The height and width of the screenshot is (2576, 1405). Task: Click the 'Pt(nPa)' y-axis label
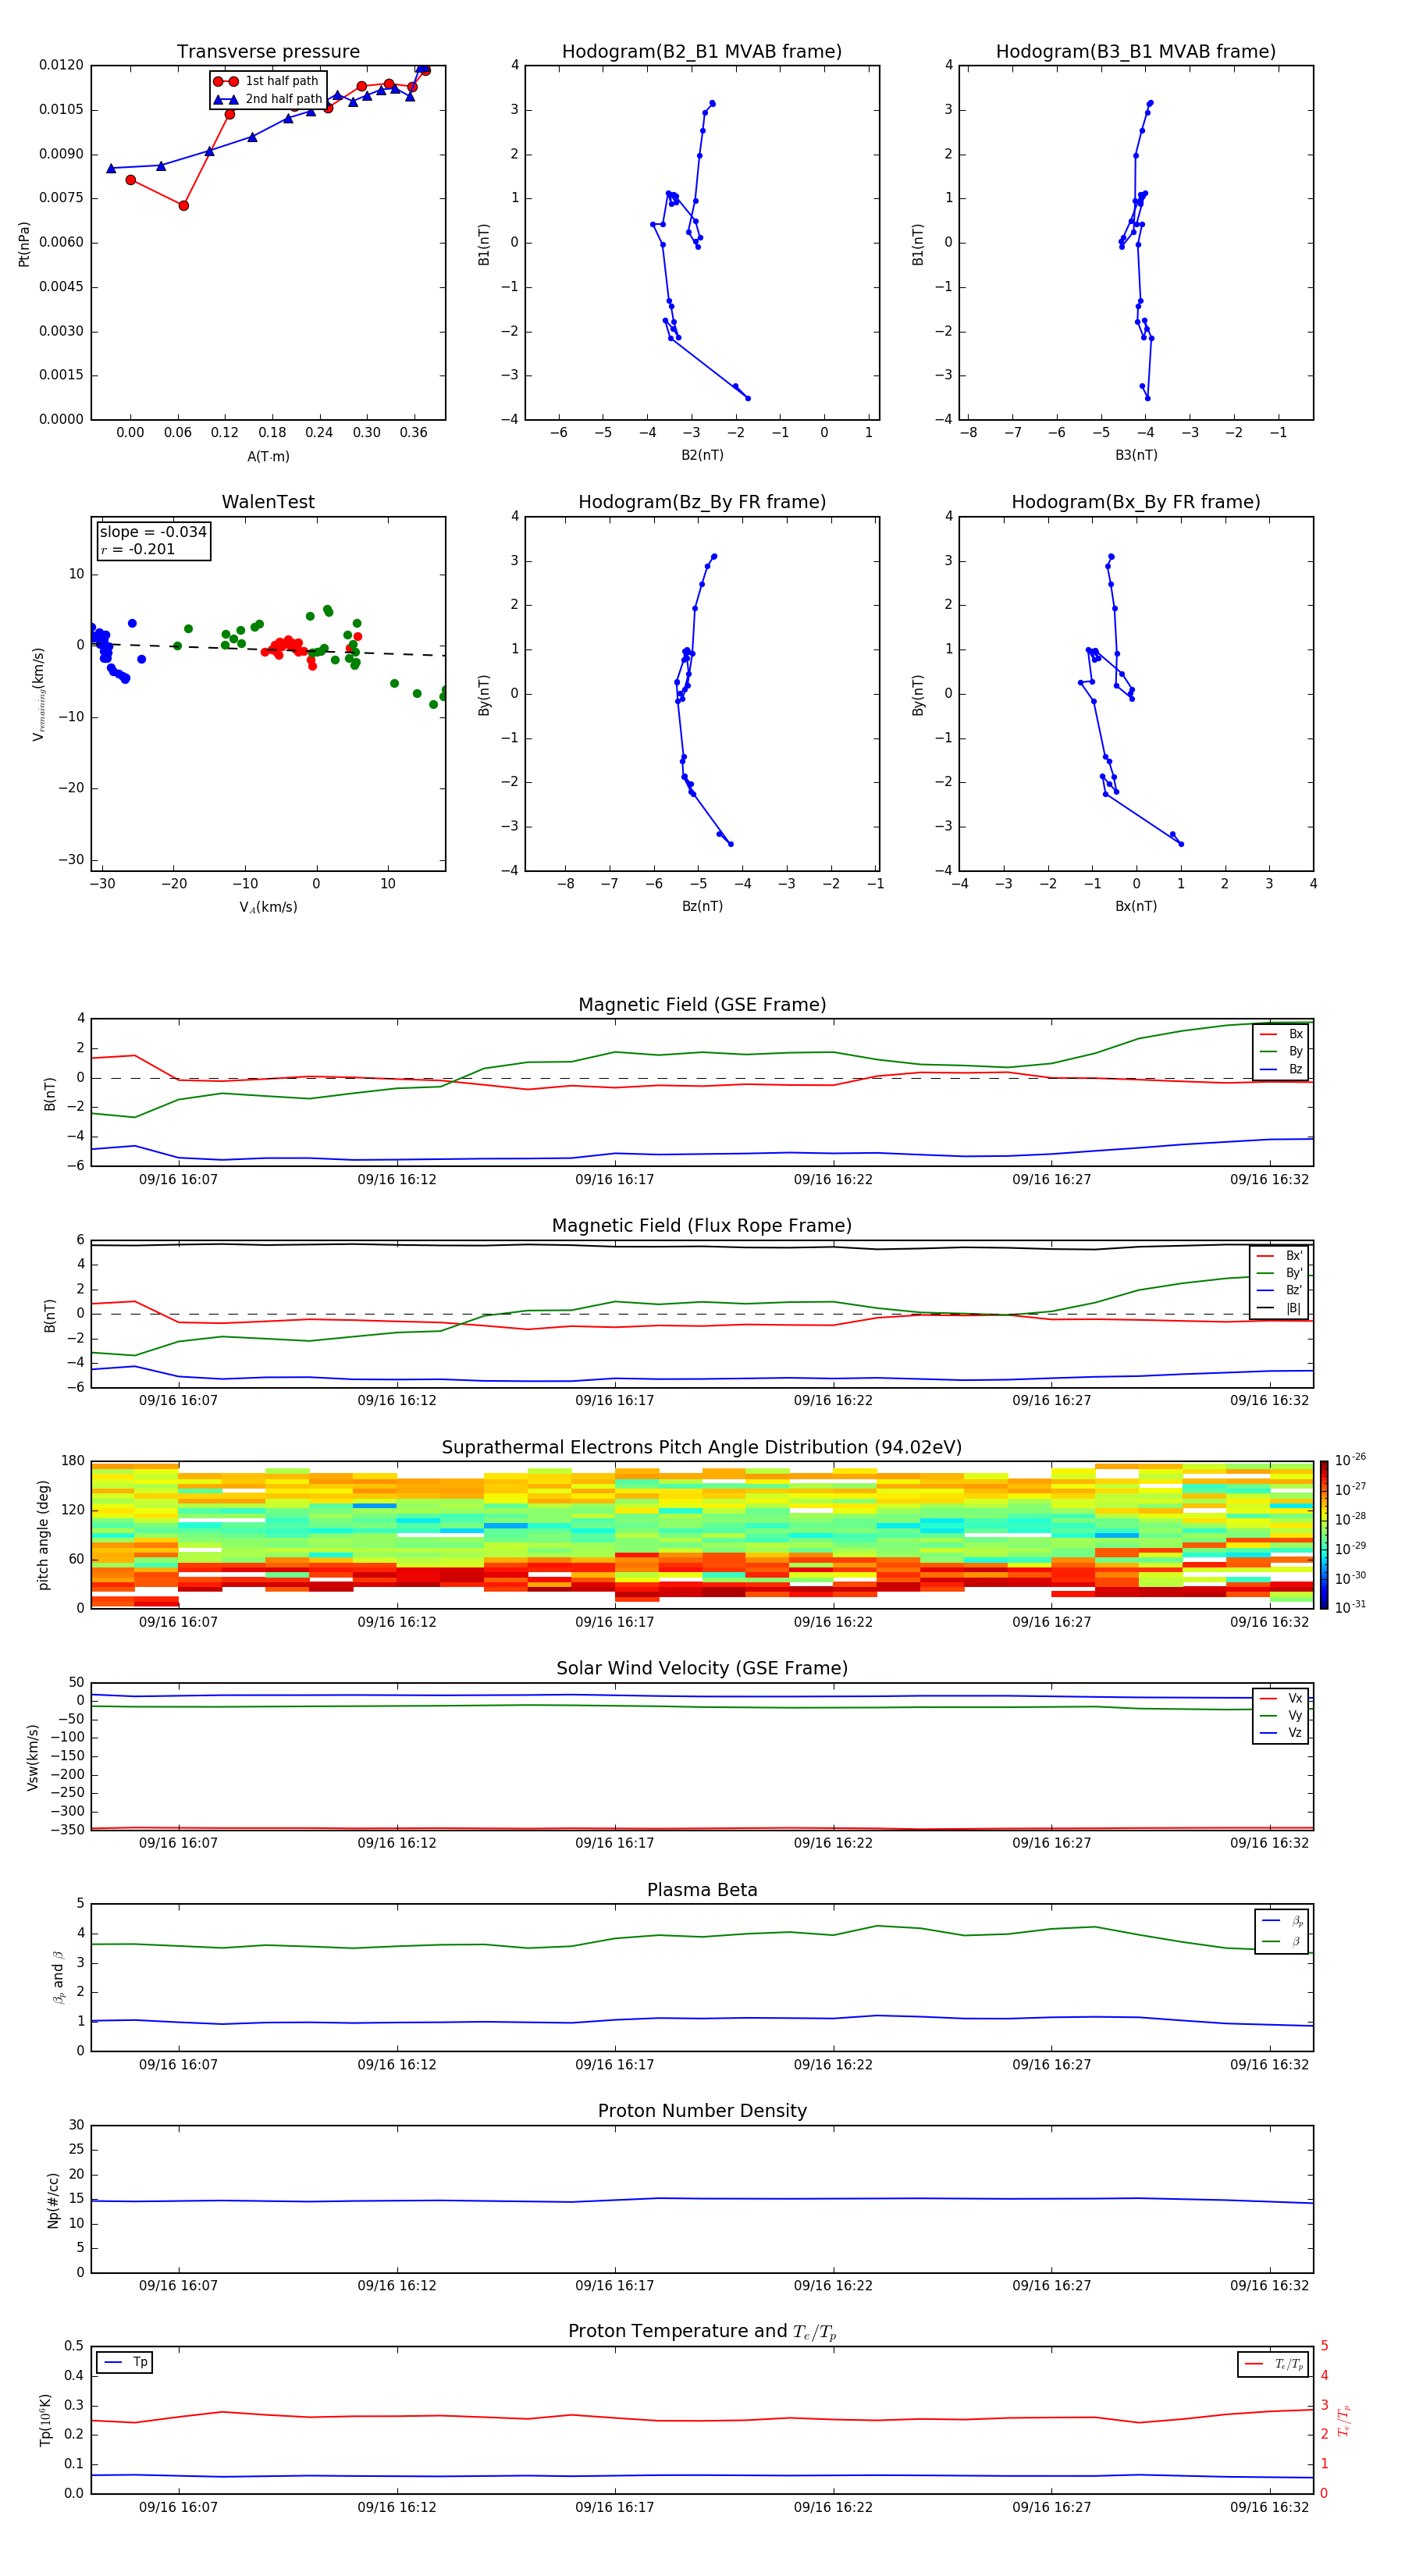[x=24, y=244]
